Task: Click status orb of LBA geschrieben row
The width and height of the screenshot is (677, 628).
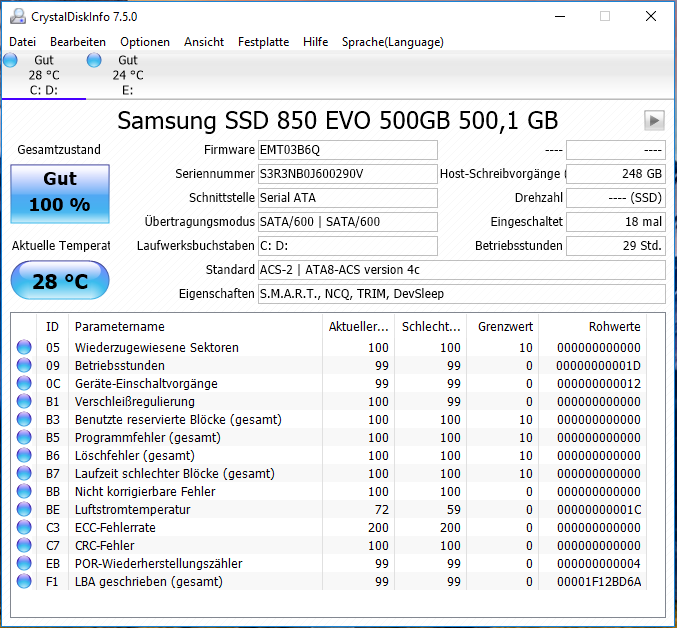Action: tap(24, 581)
